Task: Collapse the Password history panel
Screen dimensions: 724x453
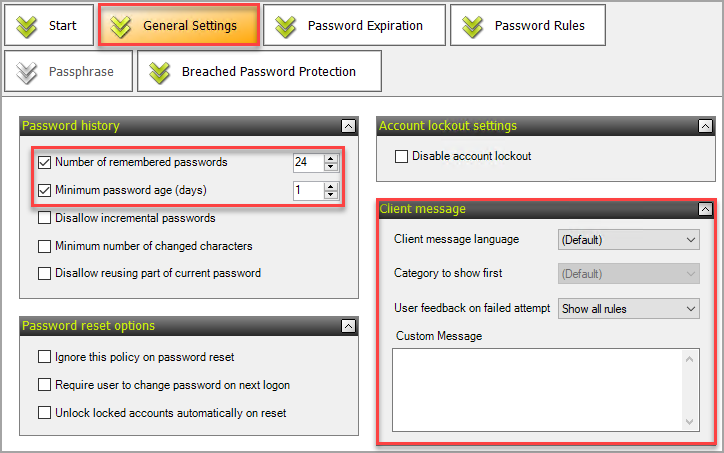Action: pyautogui.click(x=348, y=126)
